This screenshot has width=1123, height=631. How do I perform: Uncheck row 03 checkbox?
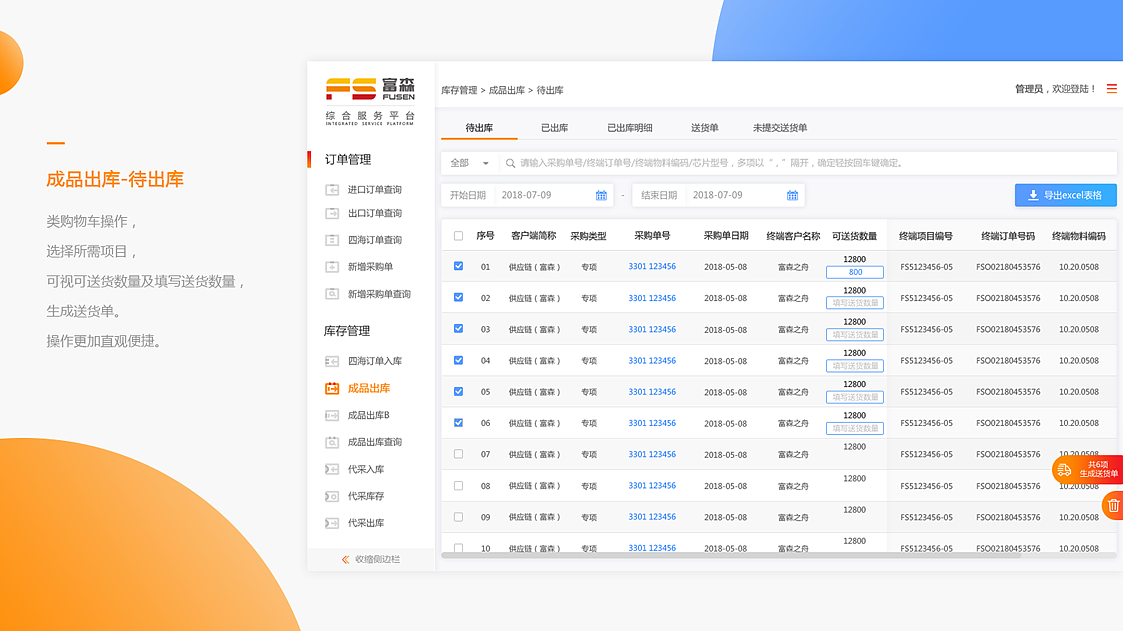pos(458,329)
